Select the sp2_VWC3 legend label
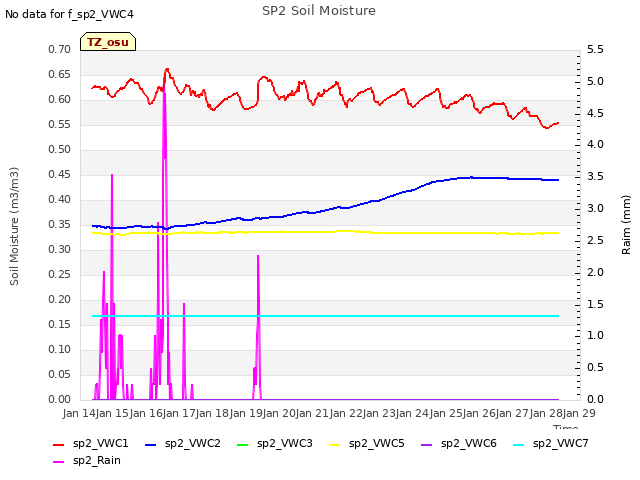This screenshot has height=480, width=640. (285, 444)
